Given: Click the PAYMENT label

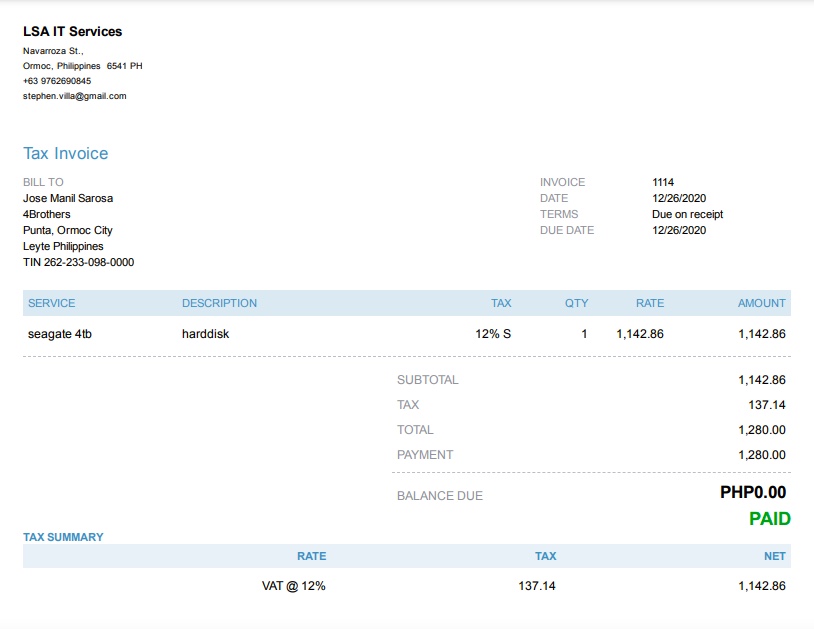Looking at the screenshot, I should [425, 455].
